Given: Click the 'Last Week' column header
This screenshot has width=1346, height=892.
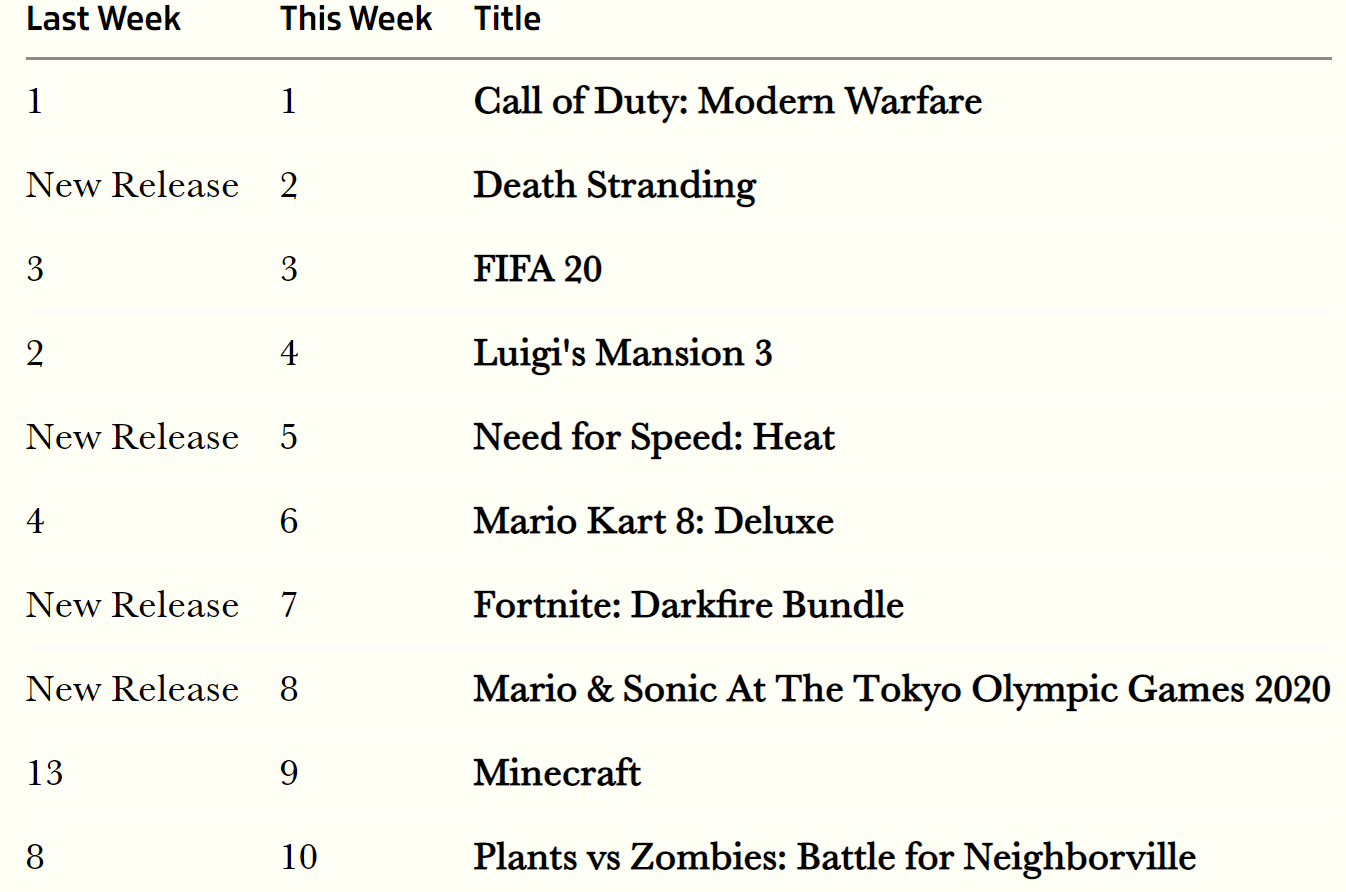Looking at the screenshot, I should click(x=103, y=19).
